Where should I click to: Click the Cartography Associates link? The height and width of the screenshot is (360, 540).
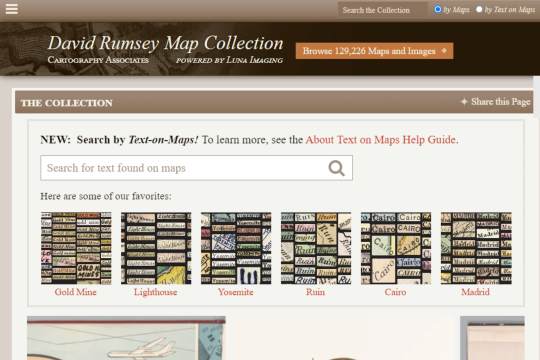click(98, 60)
